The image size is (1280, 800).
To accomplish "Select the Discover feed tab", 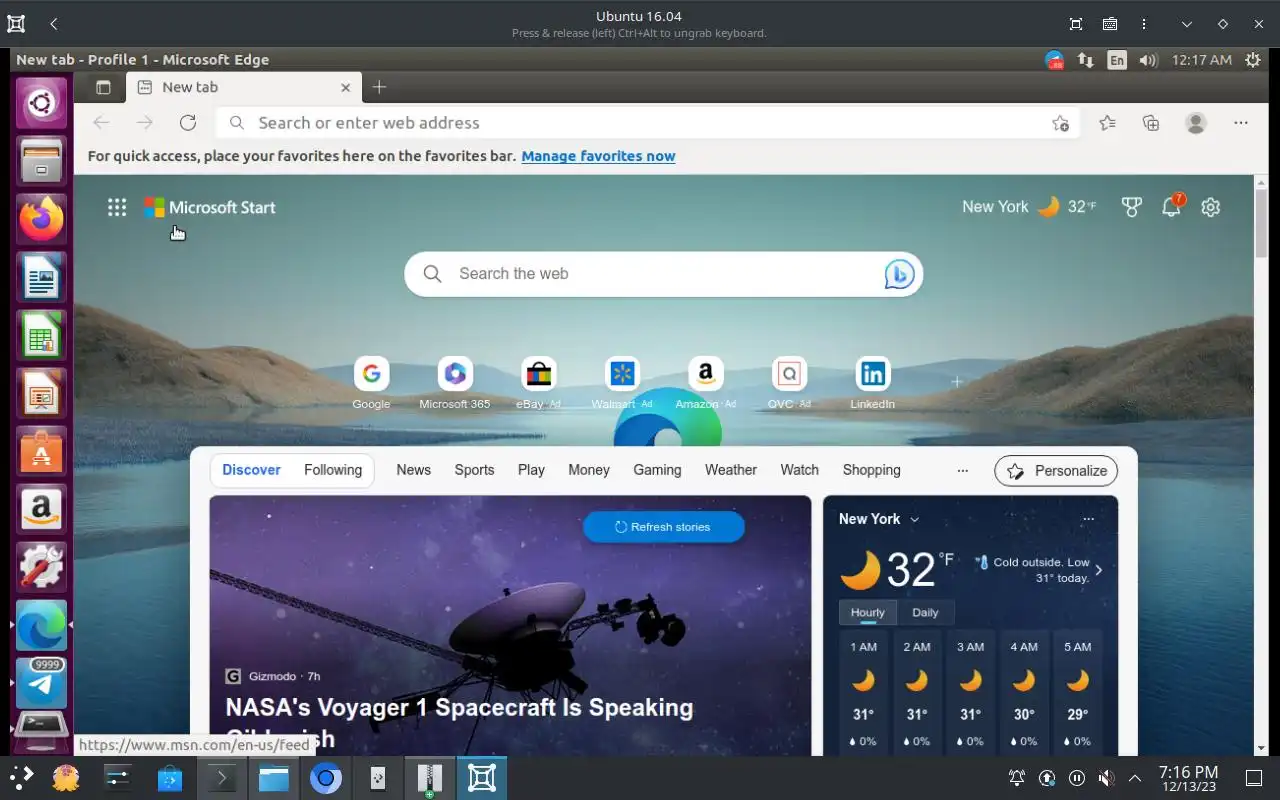I will pyautogui.click(x=251, y=470).
